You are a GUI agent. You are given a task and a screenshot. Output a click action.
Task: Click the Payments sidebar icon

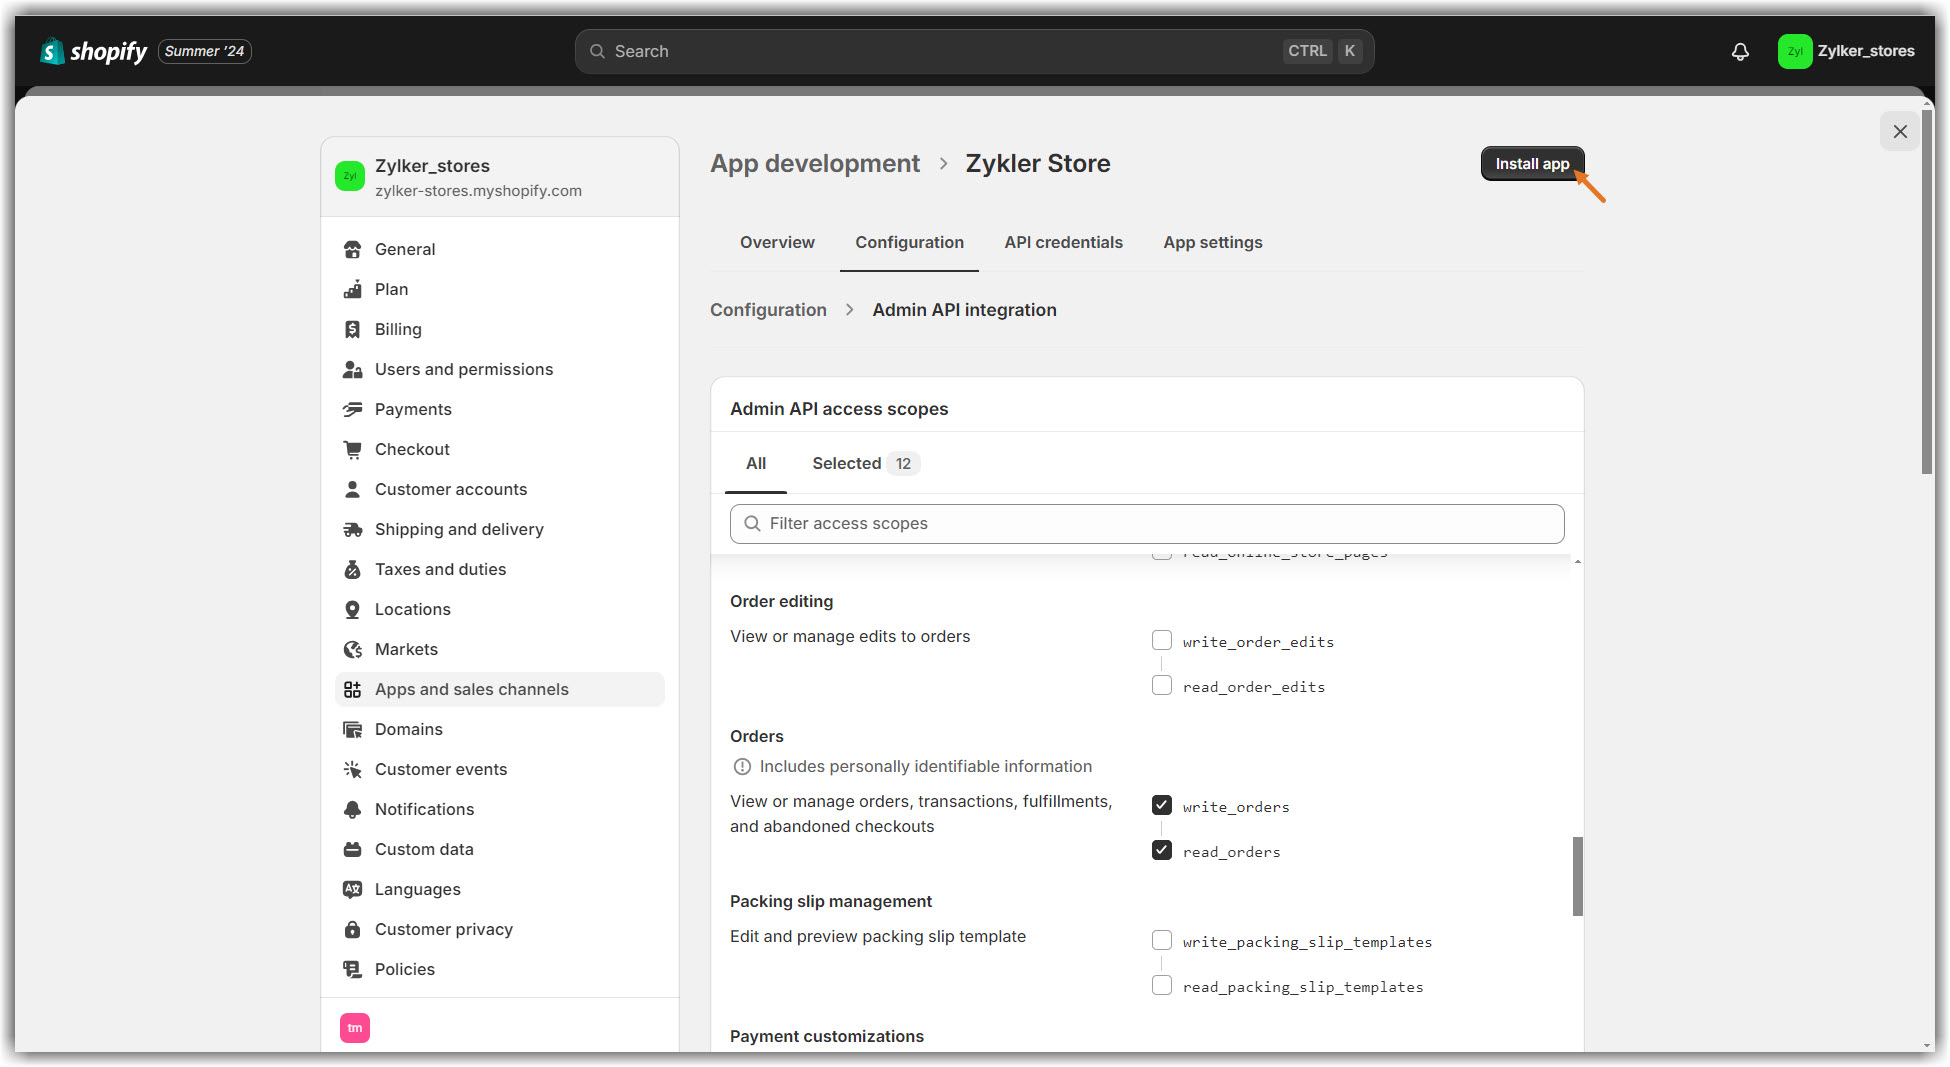[x=352, y=409]
